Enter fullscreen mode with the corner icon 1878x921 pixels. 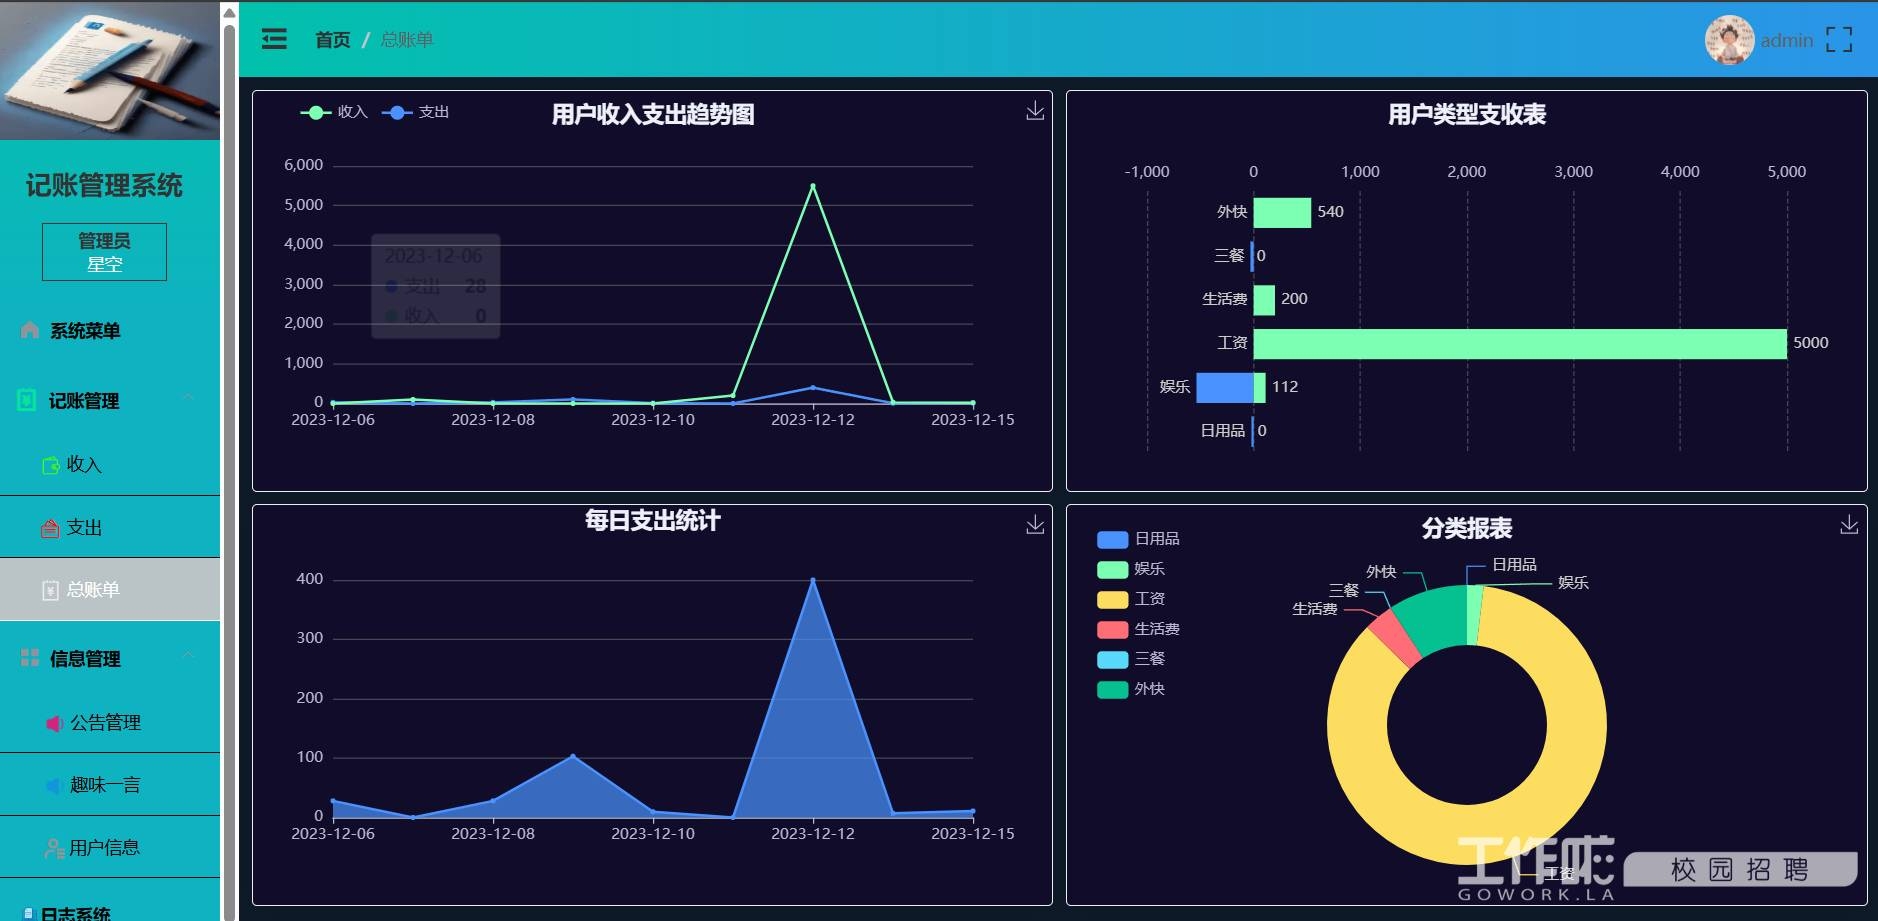click(1838, 40)
